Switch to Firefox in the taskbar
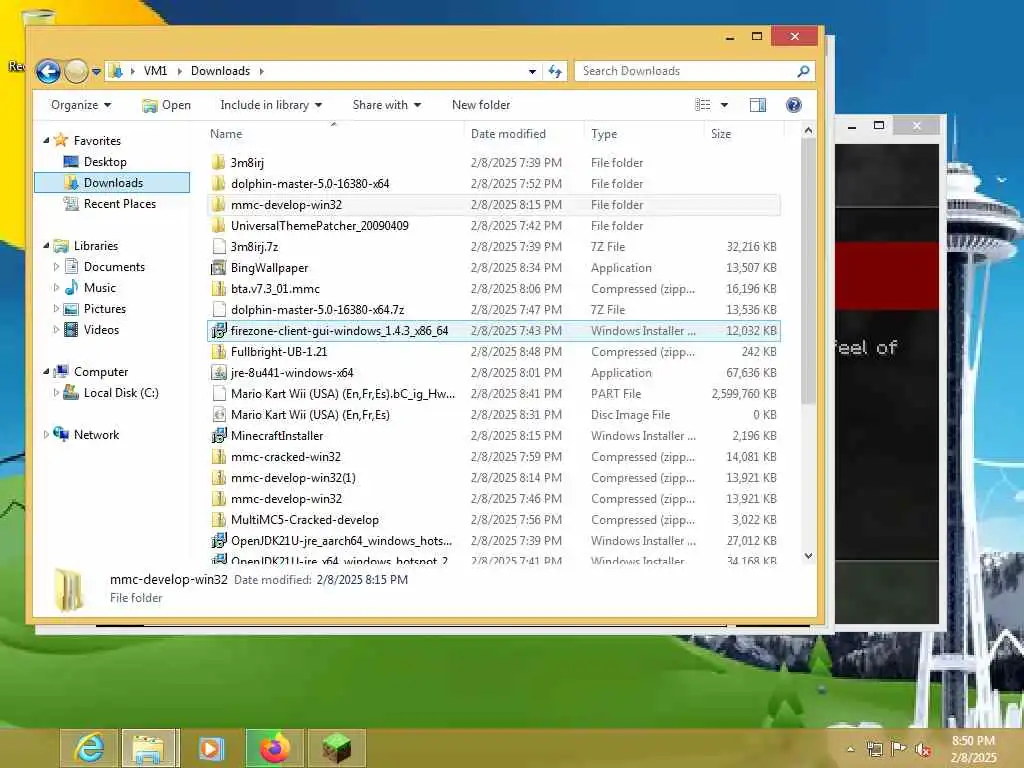This screenshot has width=1024, height=768. (275, 748)
